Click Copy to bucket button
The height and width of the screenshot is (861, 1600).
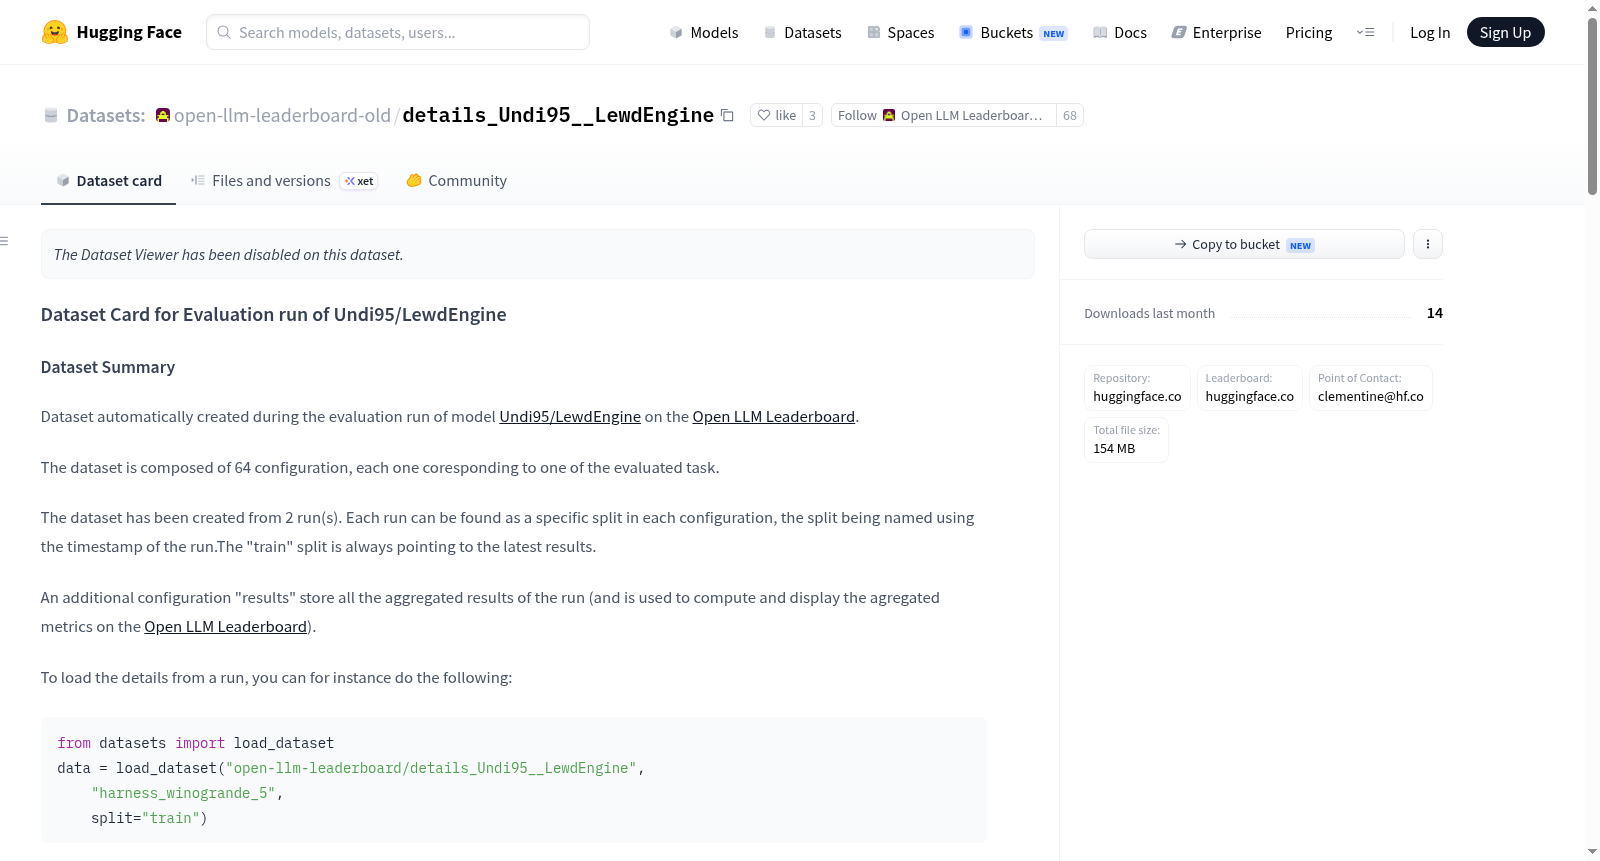1244,244
